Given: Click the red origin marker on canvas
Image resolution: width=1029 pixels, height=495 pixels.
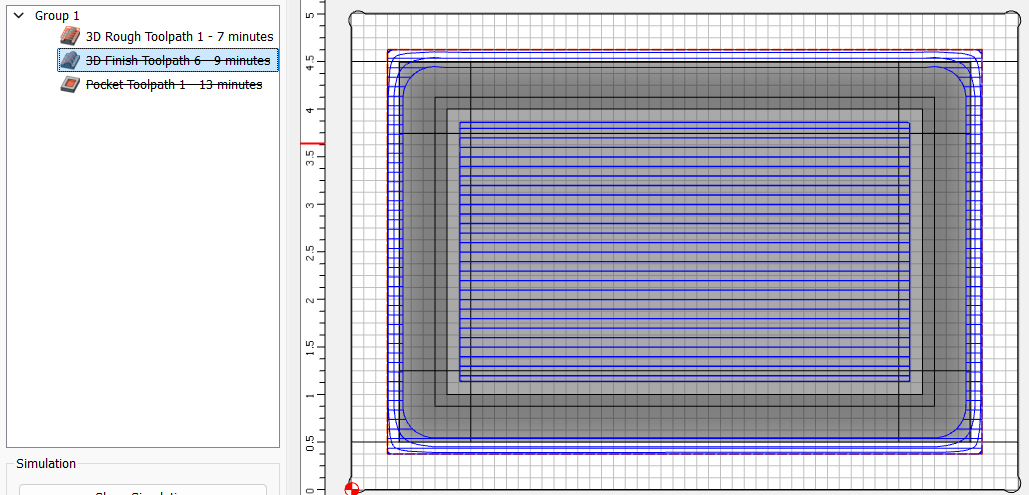Looking at the screenshot, I should coord(352,488).
